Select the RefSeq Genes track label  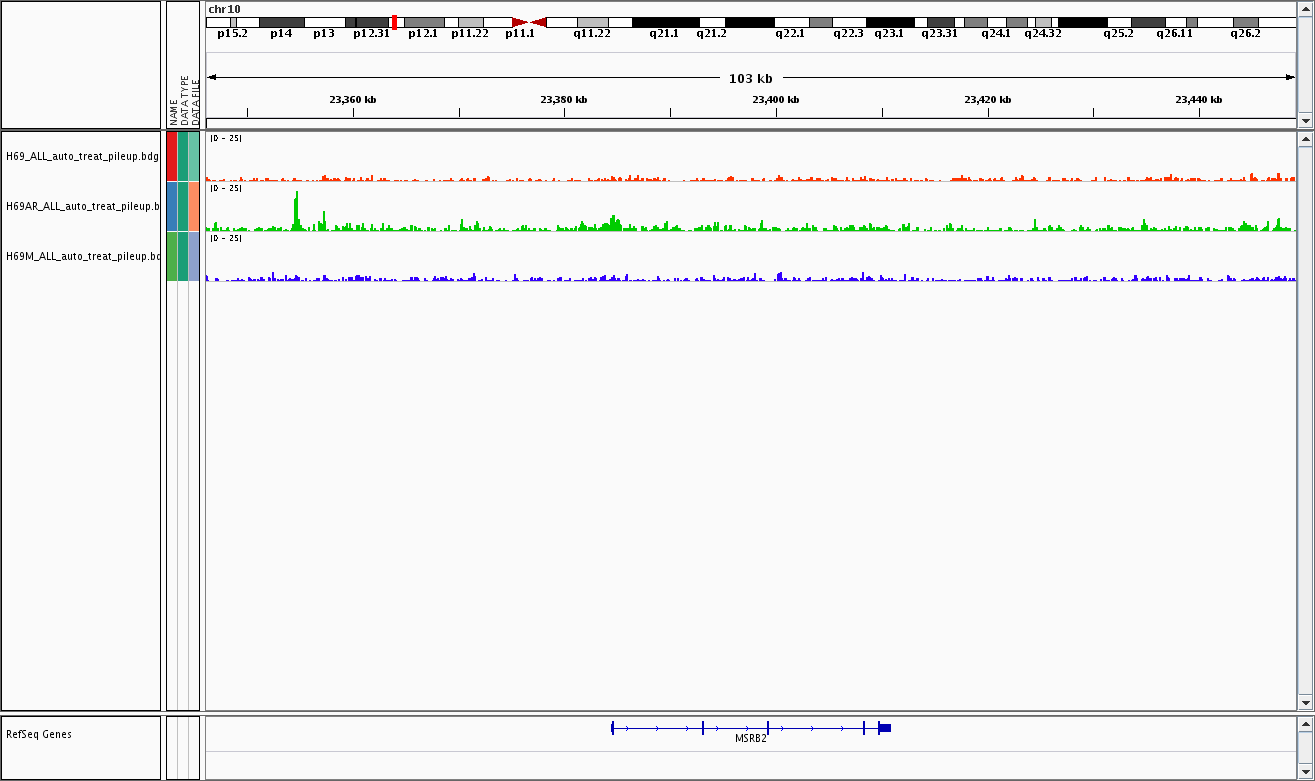pos(39,734)
